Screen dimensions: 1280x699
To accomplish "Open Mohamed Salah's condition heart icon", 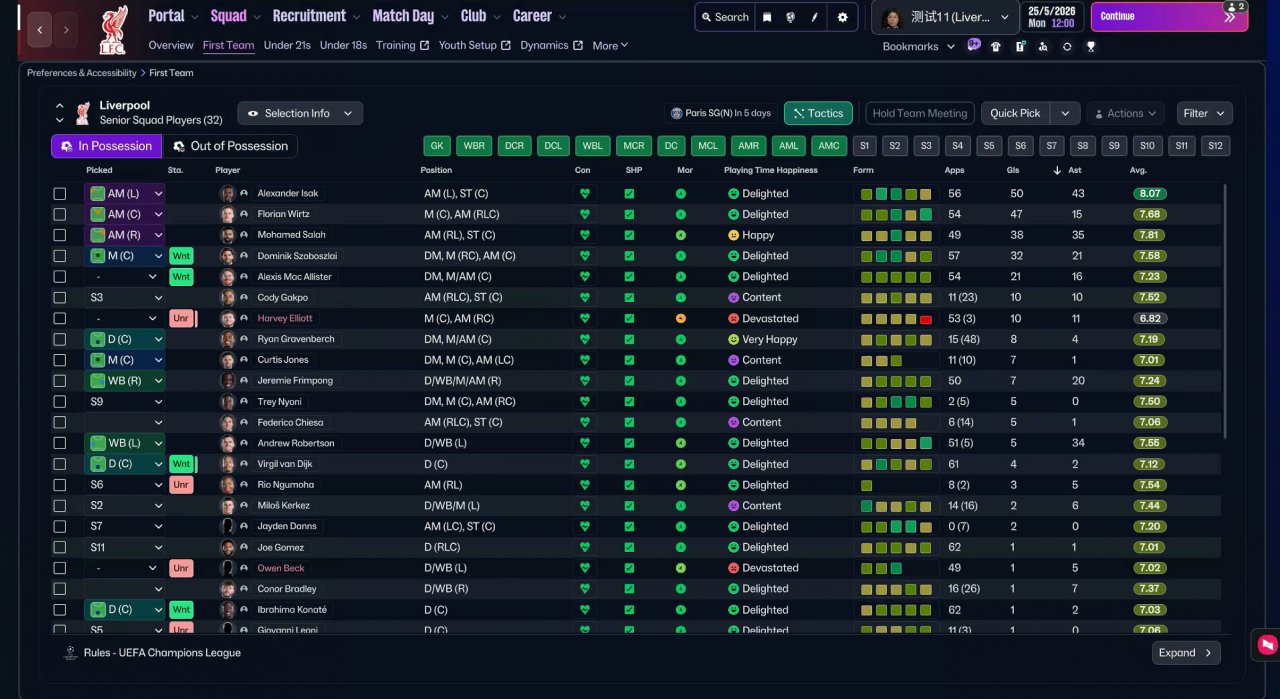I will [x=585, y=235].
